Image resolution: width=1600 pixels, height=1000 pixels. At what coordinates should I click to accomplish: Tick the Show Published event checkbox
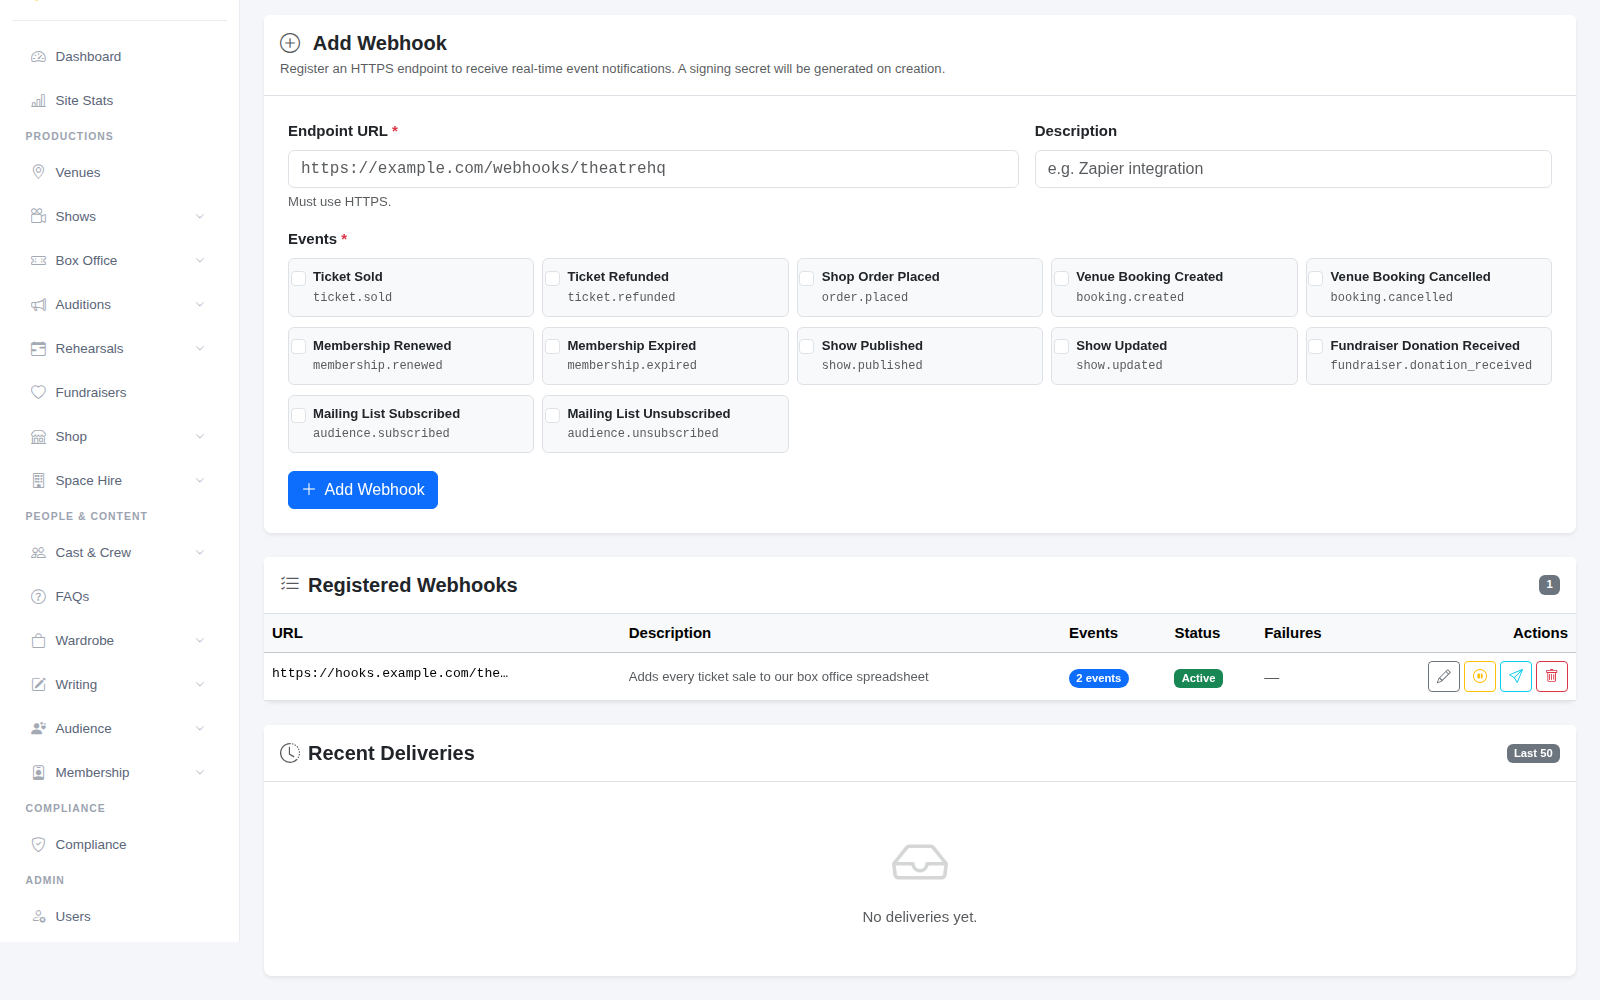(807, 347)
